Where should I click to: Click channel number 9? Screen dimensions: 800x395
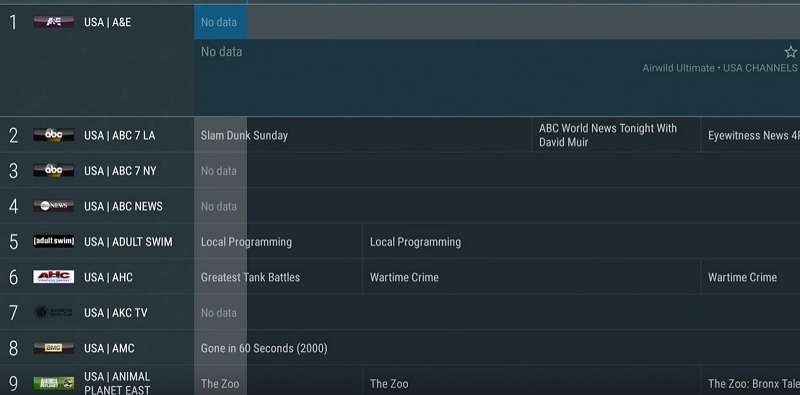(13, 384)
